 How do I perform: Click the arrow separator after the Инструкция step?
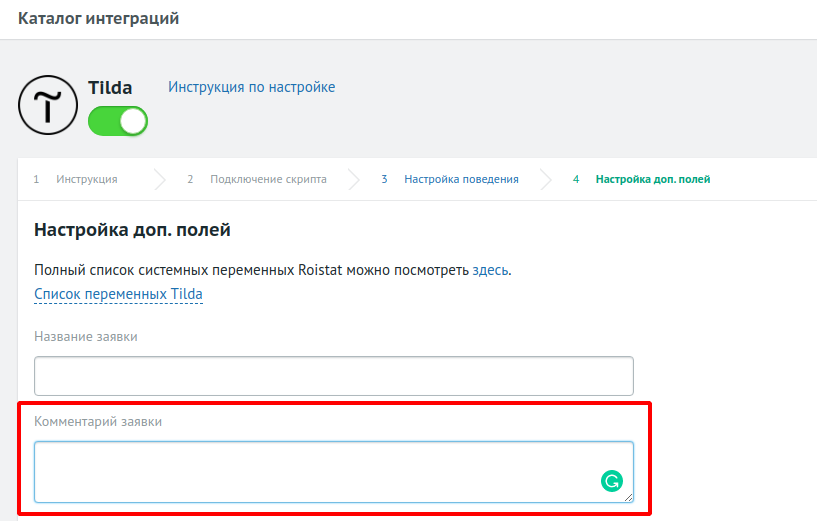[160, 179]
